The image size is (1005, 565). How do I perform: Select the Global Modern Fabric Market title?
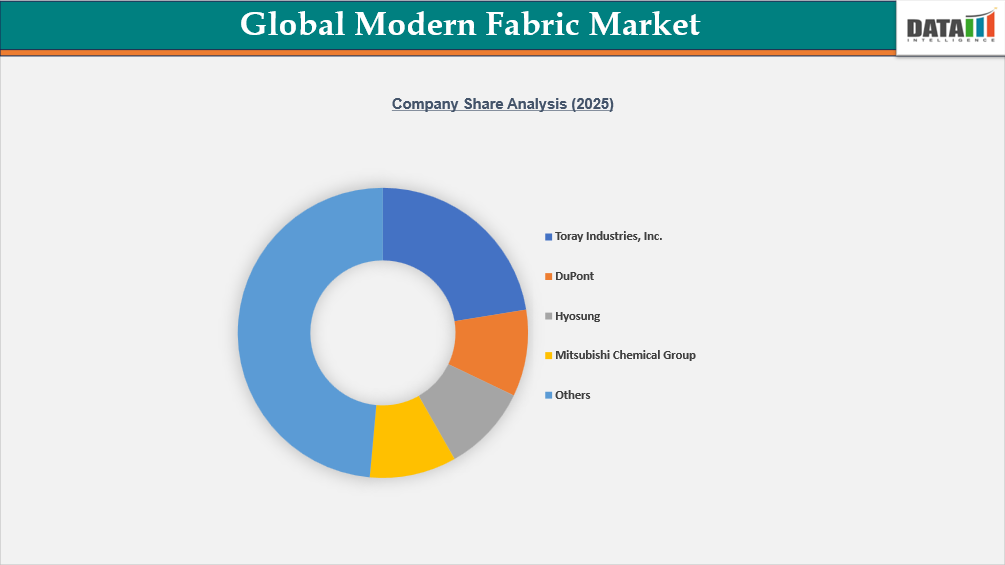pos(470,24)
